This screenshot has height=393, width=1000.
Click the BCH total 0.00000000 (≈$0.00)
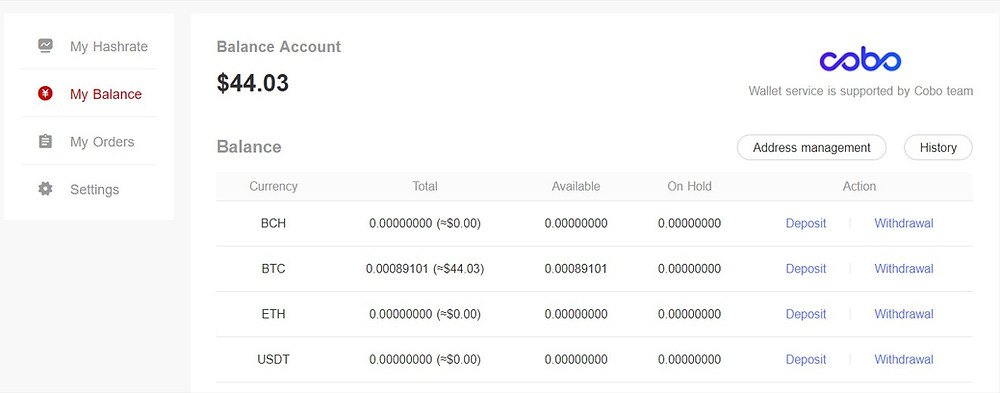point(425,224)
